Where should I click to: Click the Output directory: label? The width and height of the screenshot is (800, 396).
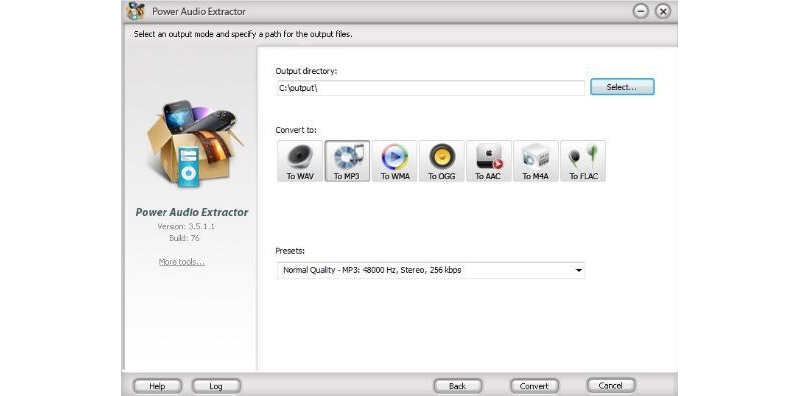click(x=306, y=71)
